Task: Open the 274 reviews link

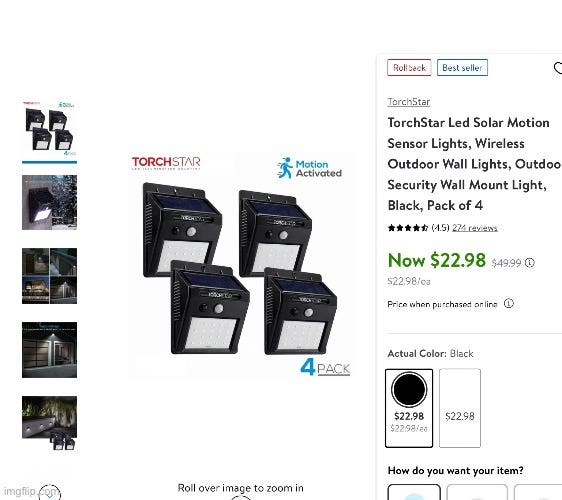Action: (475, 228)
